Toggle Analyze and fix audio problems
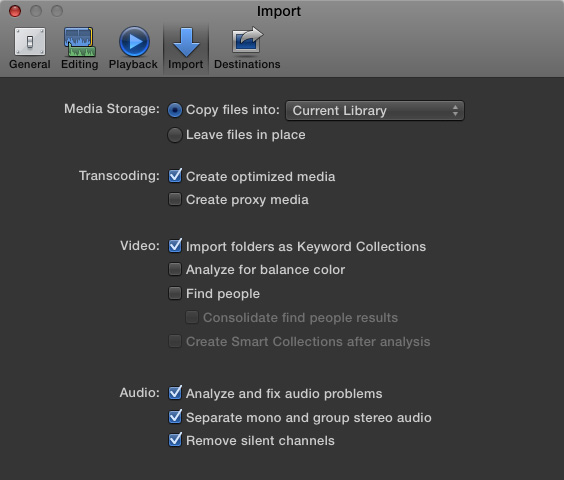This screenshot has width=564, height=480. pyautogui.click(x=175, y=393)
